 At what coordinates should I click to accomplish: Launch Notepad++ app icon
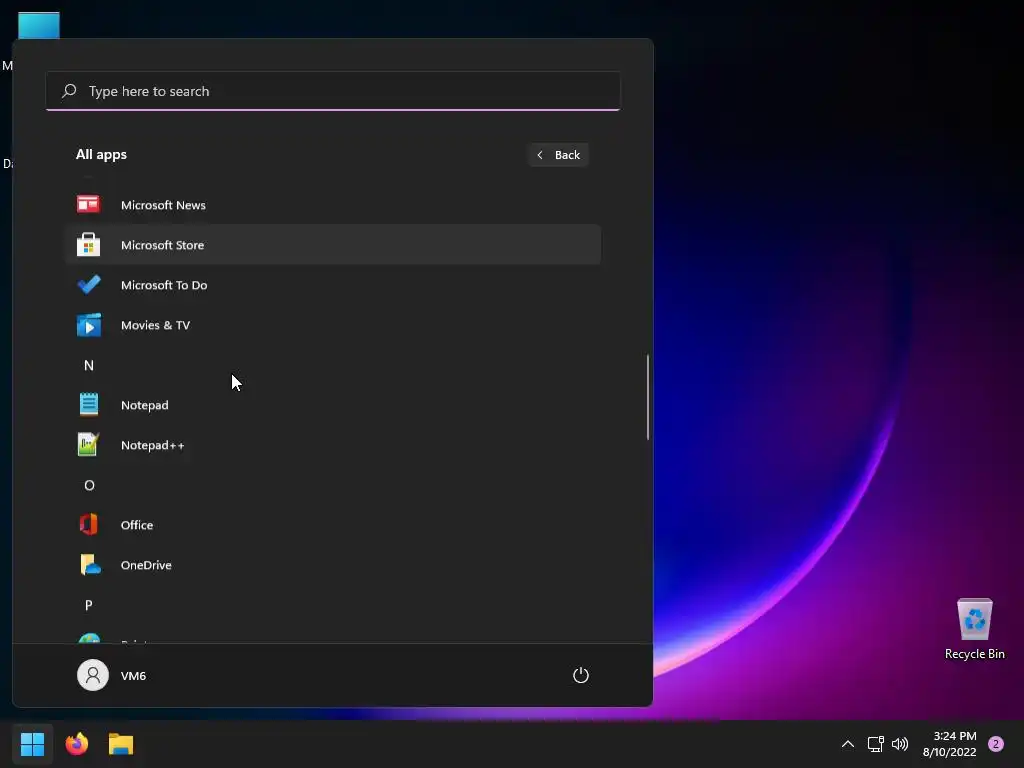[88, 445]
